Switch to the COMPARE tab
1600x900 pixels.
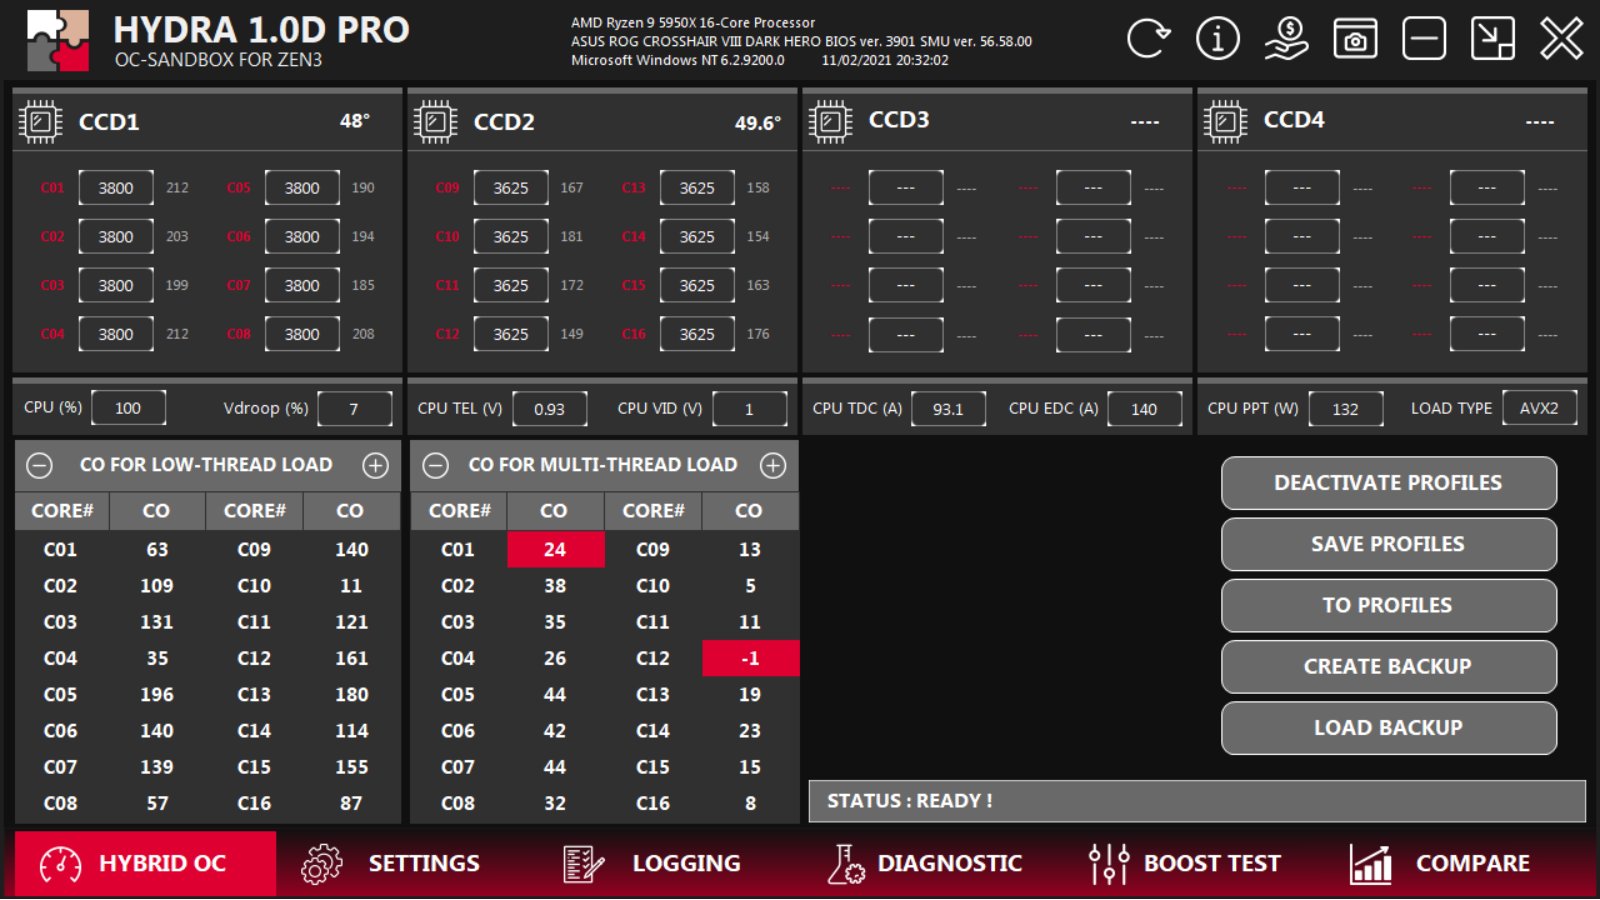point(1440,863)
